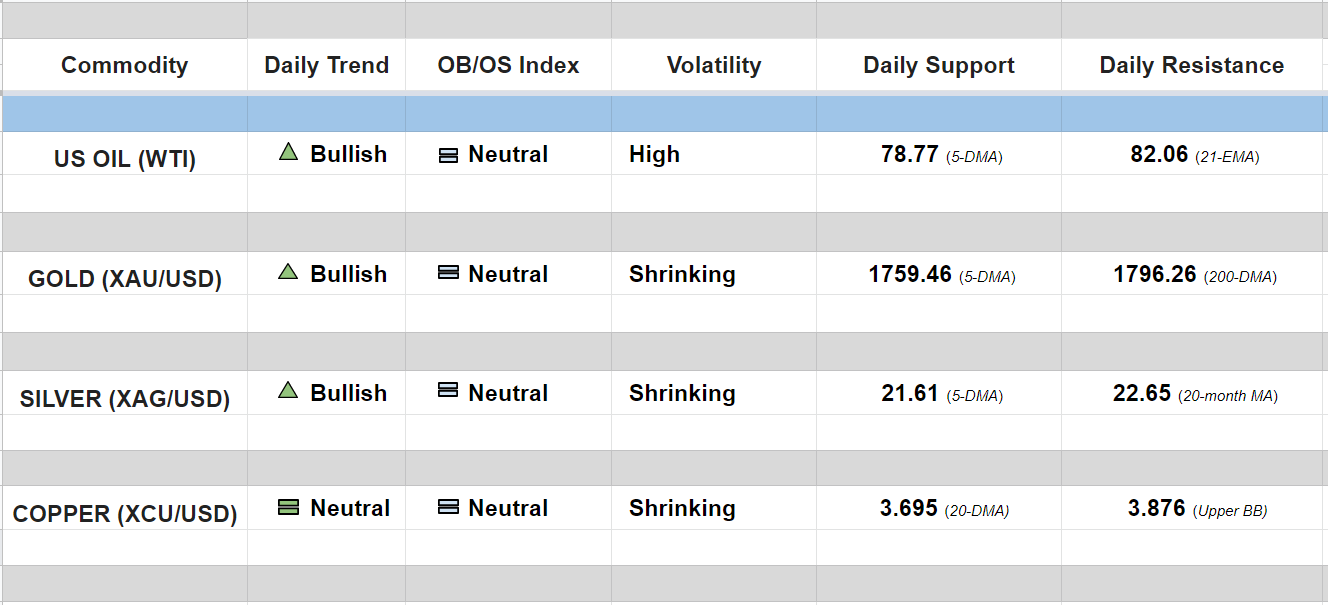Image resolution: width=1328 pixels, height=605 pixels.
Task: Click the Daily Resistance header cell
Action: 1191,66
